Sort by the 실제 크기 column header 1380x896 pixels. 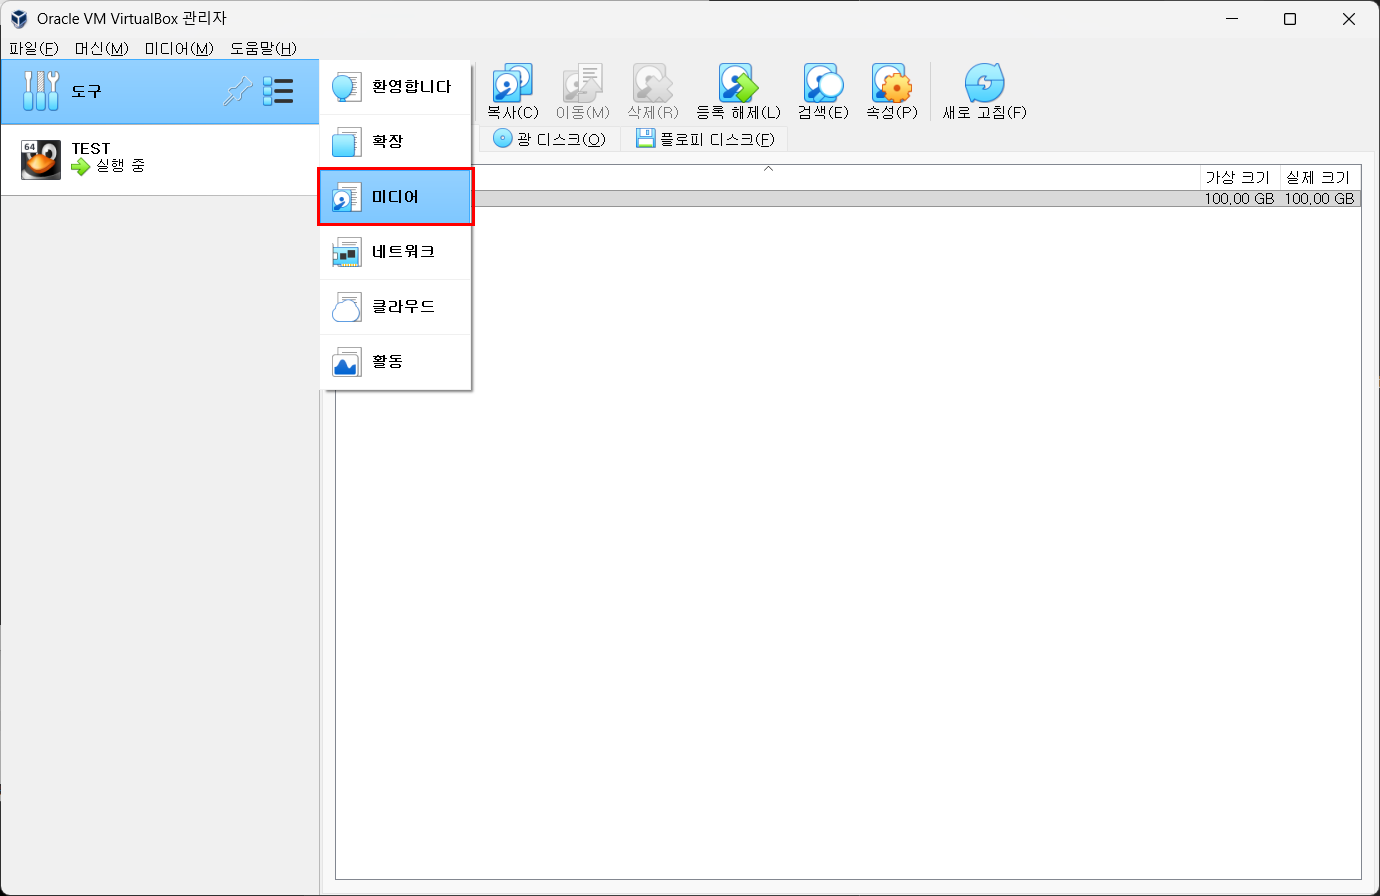1319,177
